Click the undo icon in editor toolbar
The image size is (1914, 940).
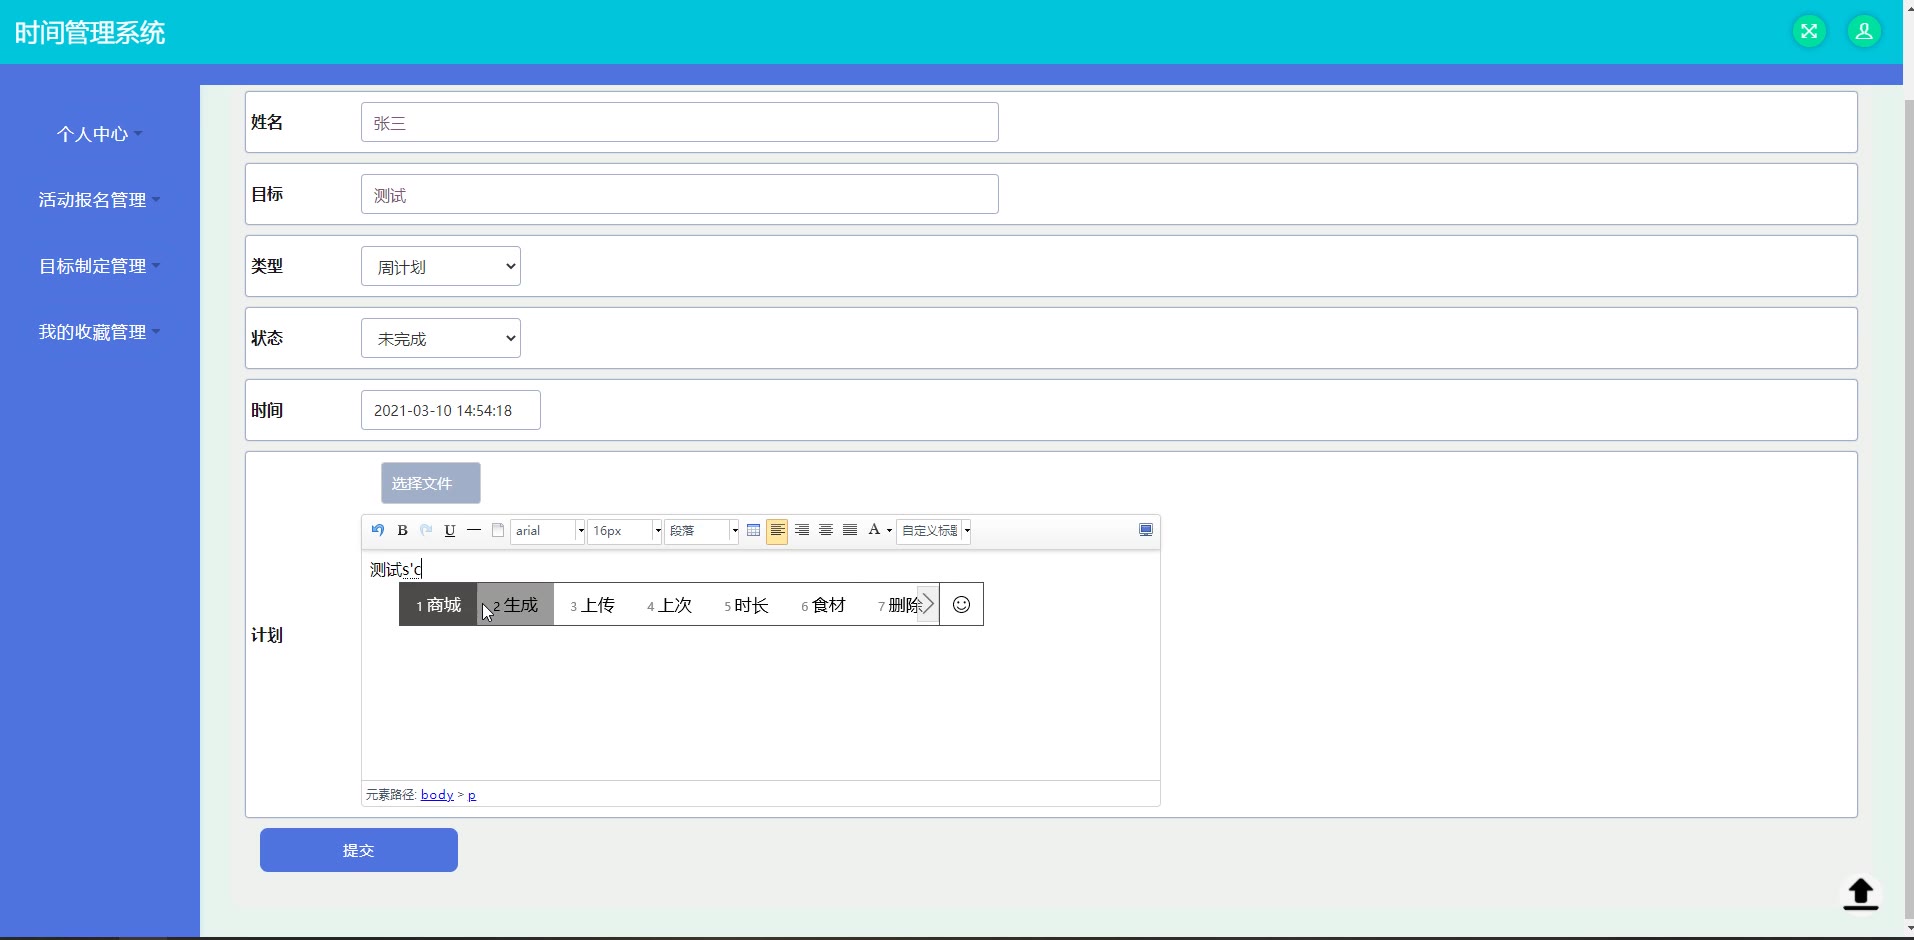click(x=378, y=530)
